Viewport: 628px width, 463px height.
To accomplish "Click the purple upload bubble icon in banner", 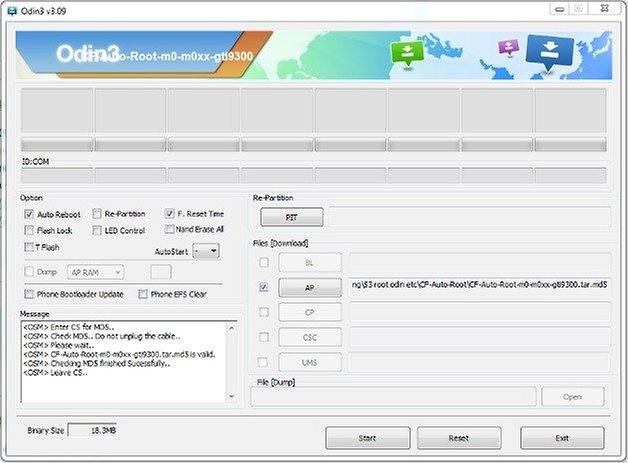I will pyautogui.click(x=509, y=47).
